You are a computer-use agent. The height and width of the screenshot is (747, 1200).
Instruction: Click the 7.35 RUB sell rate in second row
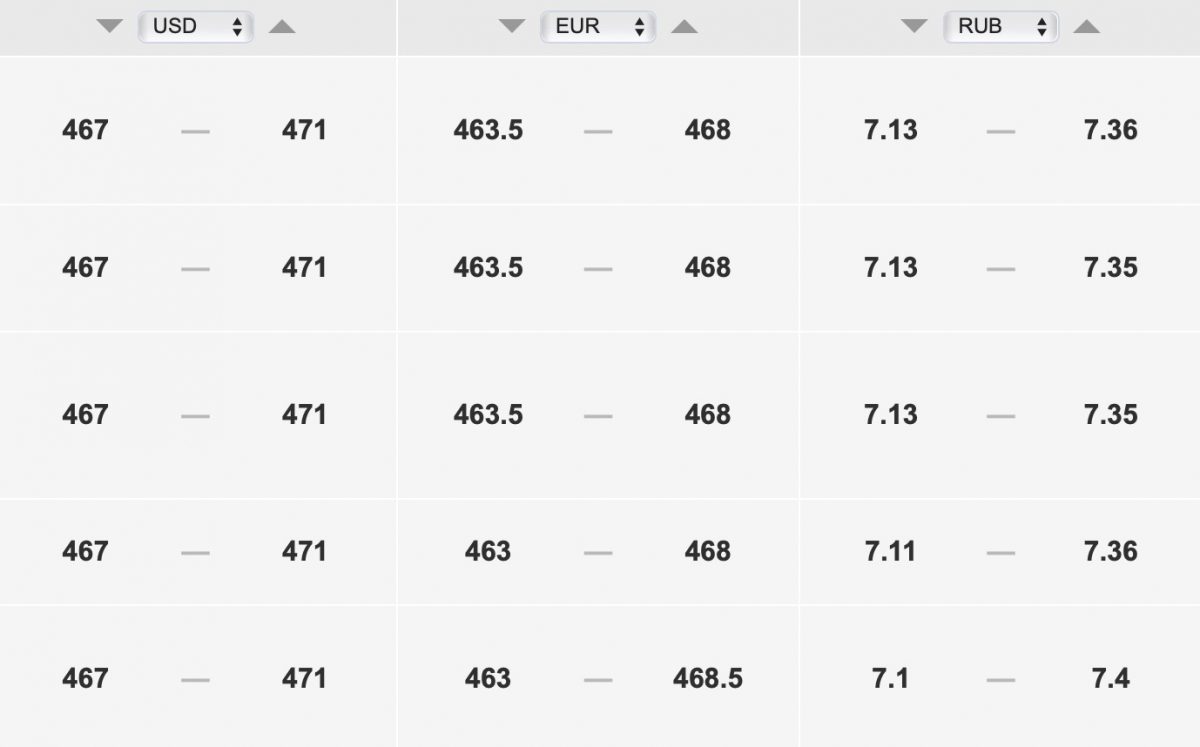[x=1111, y=267]
